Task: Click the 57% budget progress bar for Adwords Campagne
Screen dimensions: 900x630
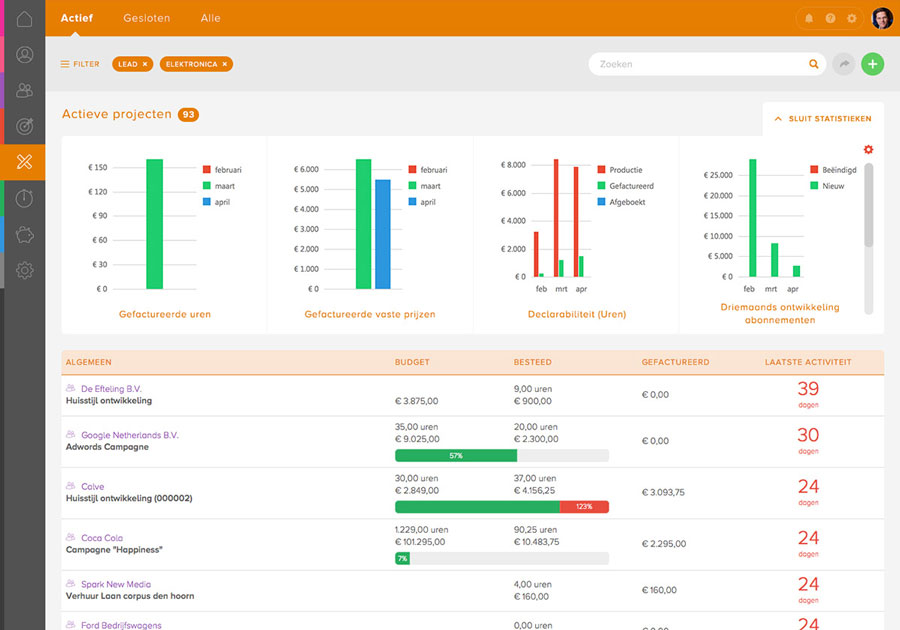Action: coord(456,455)
